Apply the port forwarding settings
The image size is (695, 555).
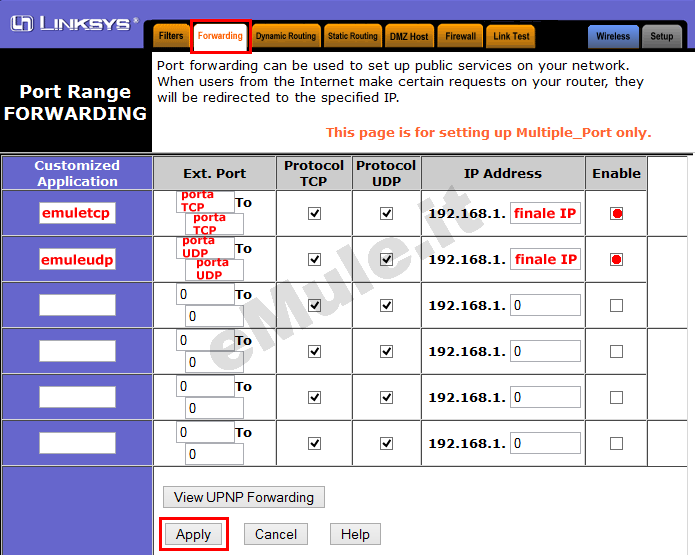[193, 534]
